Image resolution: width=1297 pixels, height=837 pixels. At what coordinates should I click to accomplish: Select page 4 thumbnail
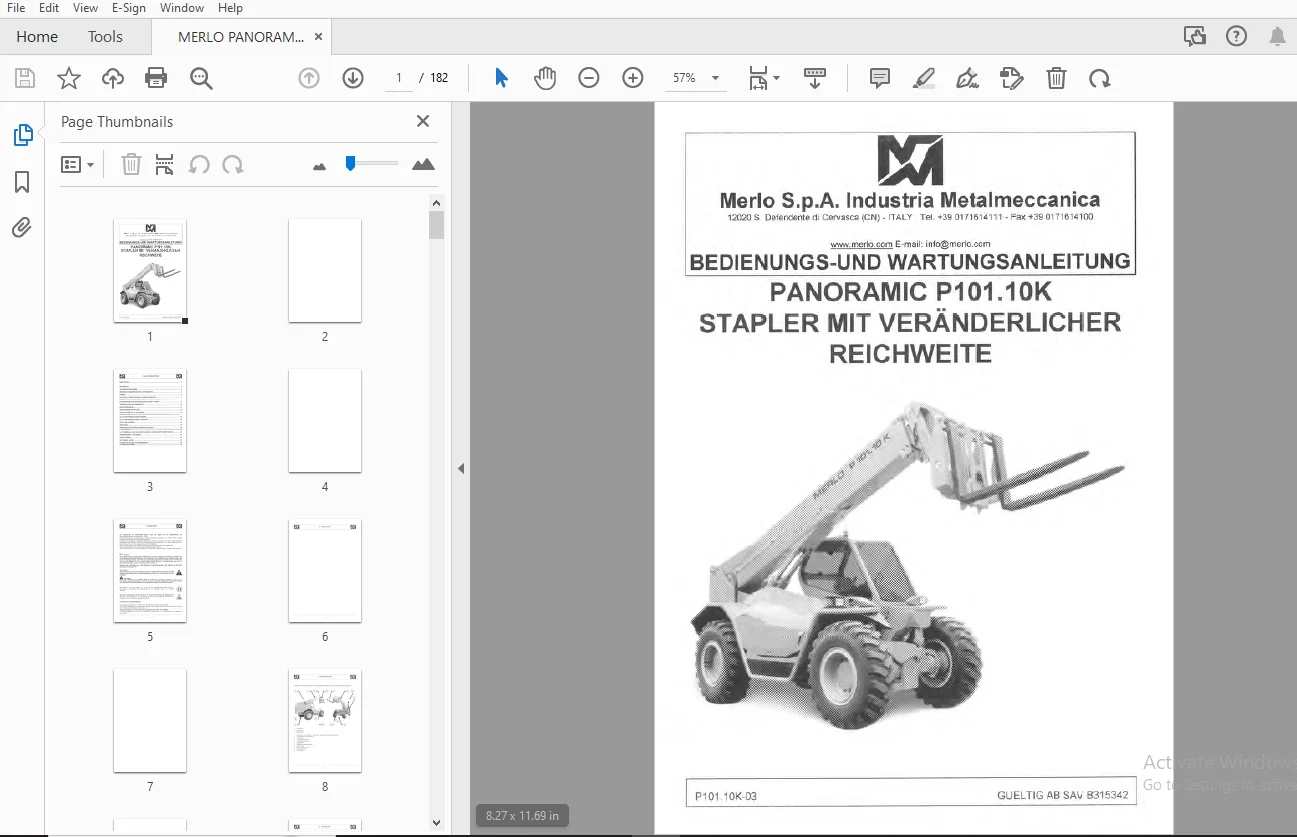(325, 421)
